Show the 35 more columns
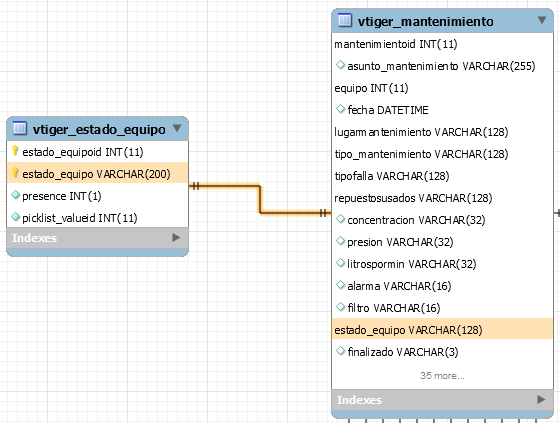This screenshot has height=423, width=560. [442, 375]
